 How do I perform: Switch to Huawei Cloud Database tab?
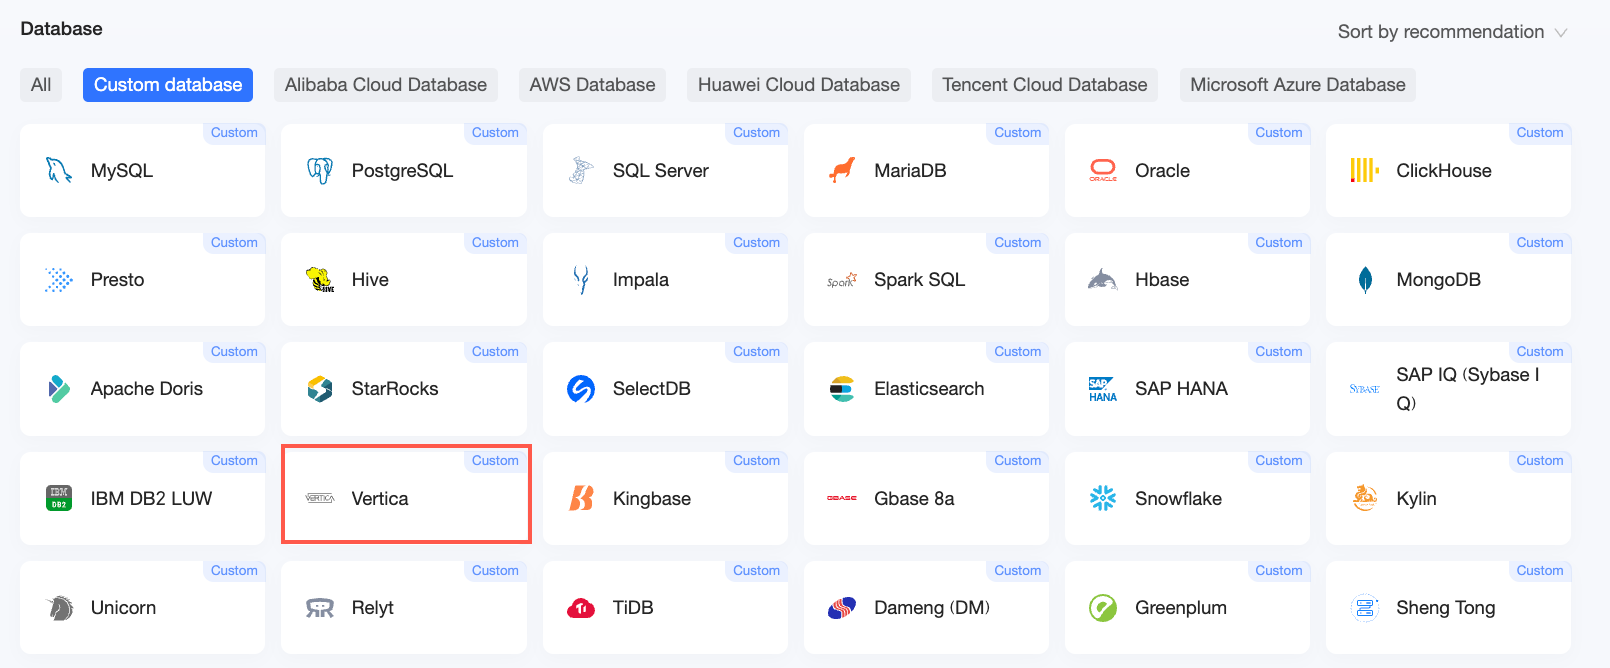pos(799,85)
